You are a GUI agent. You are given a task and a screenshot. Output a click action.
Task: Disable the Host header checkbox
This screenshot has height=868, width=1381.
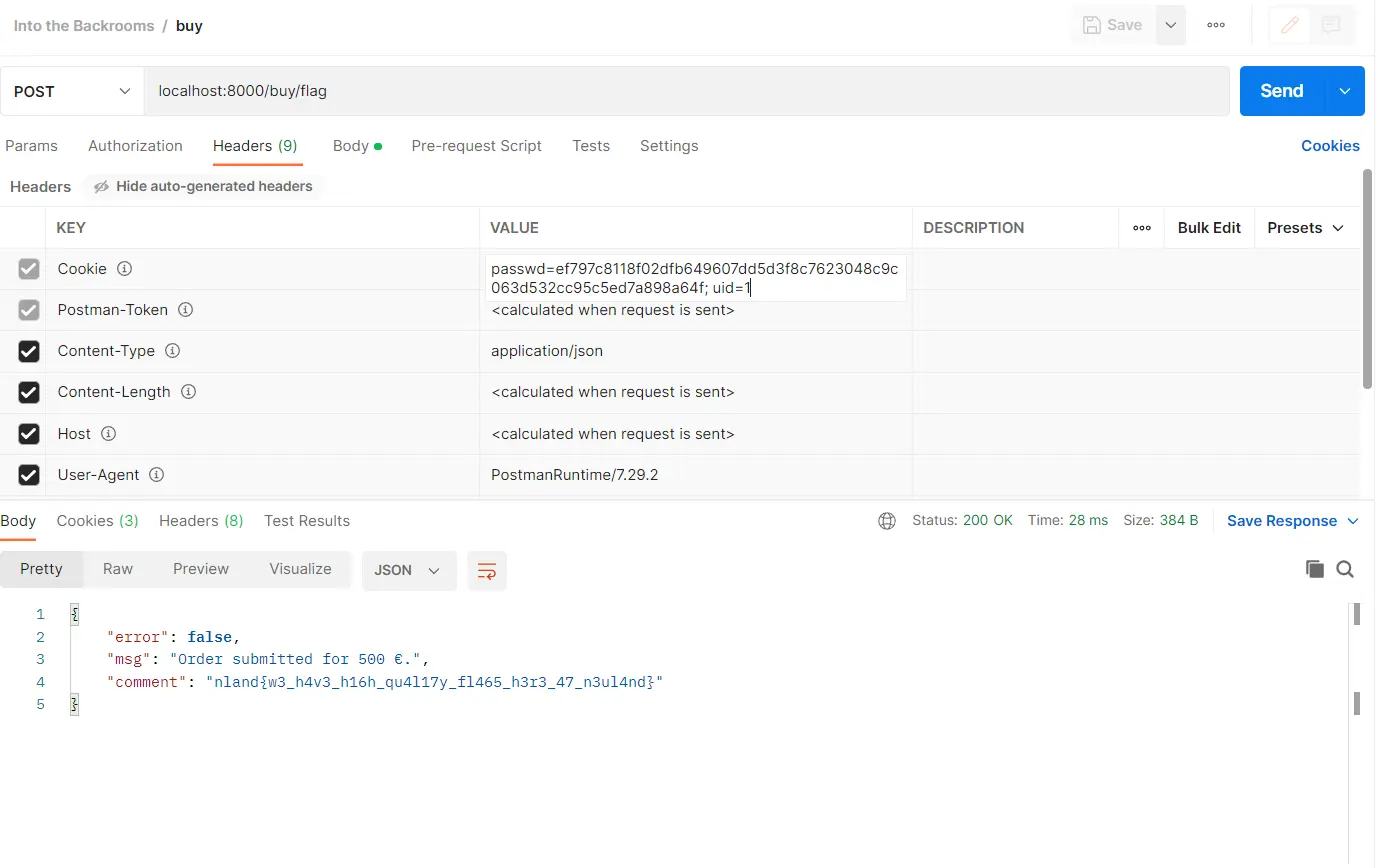point(29,434)
